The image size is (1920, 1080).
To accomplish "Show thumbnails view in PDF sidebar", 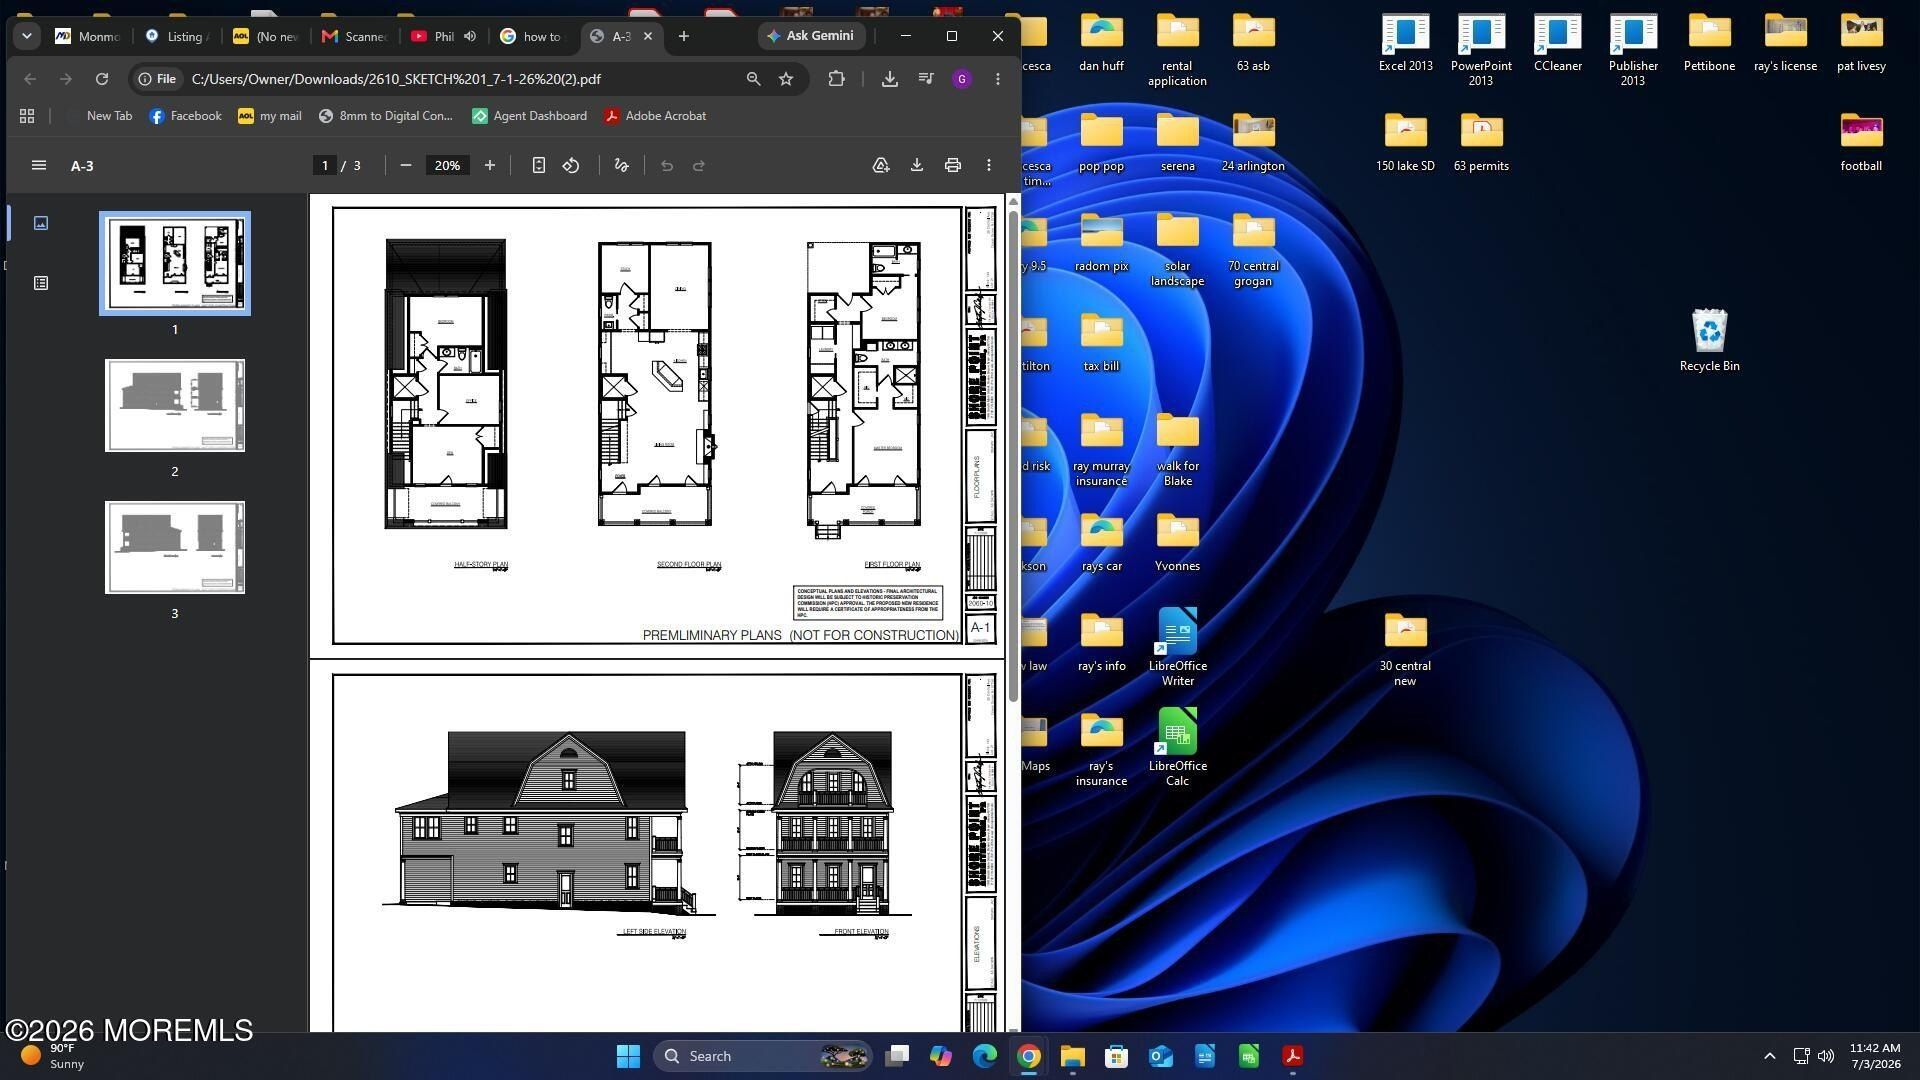I will (x=41, y=223).
